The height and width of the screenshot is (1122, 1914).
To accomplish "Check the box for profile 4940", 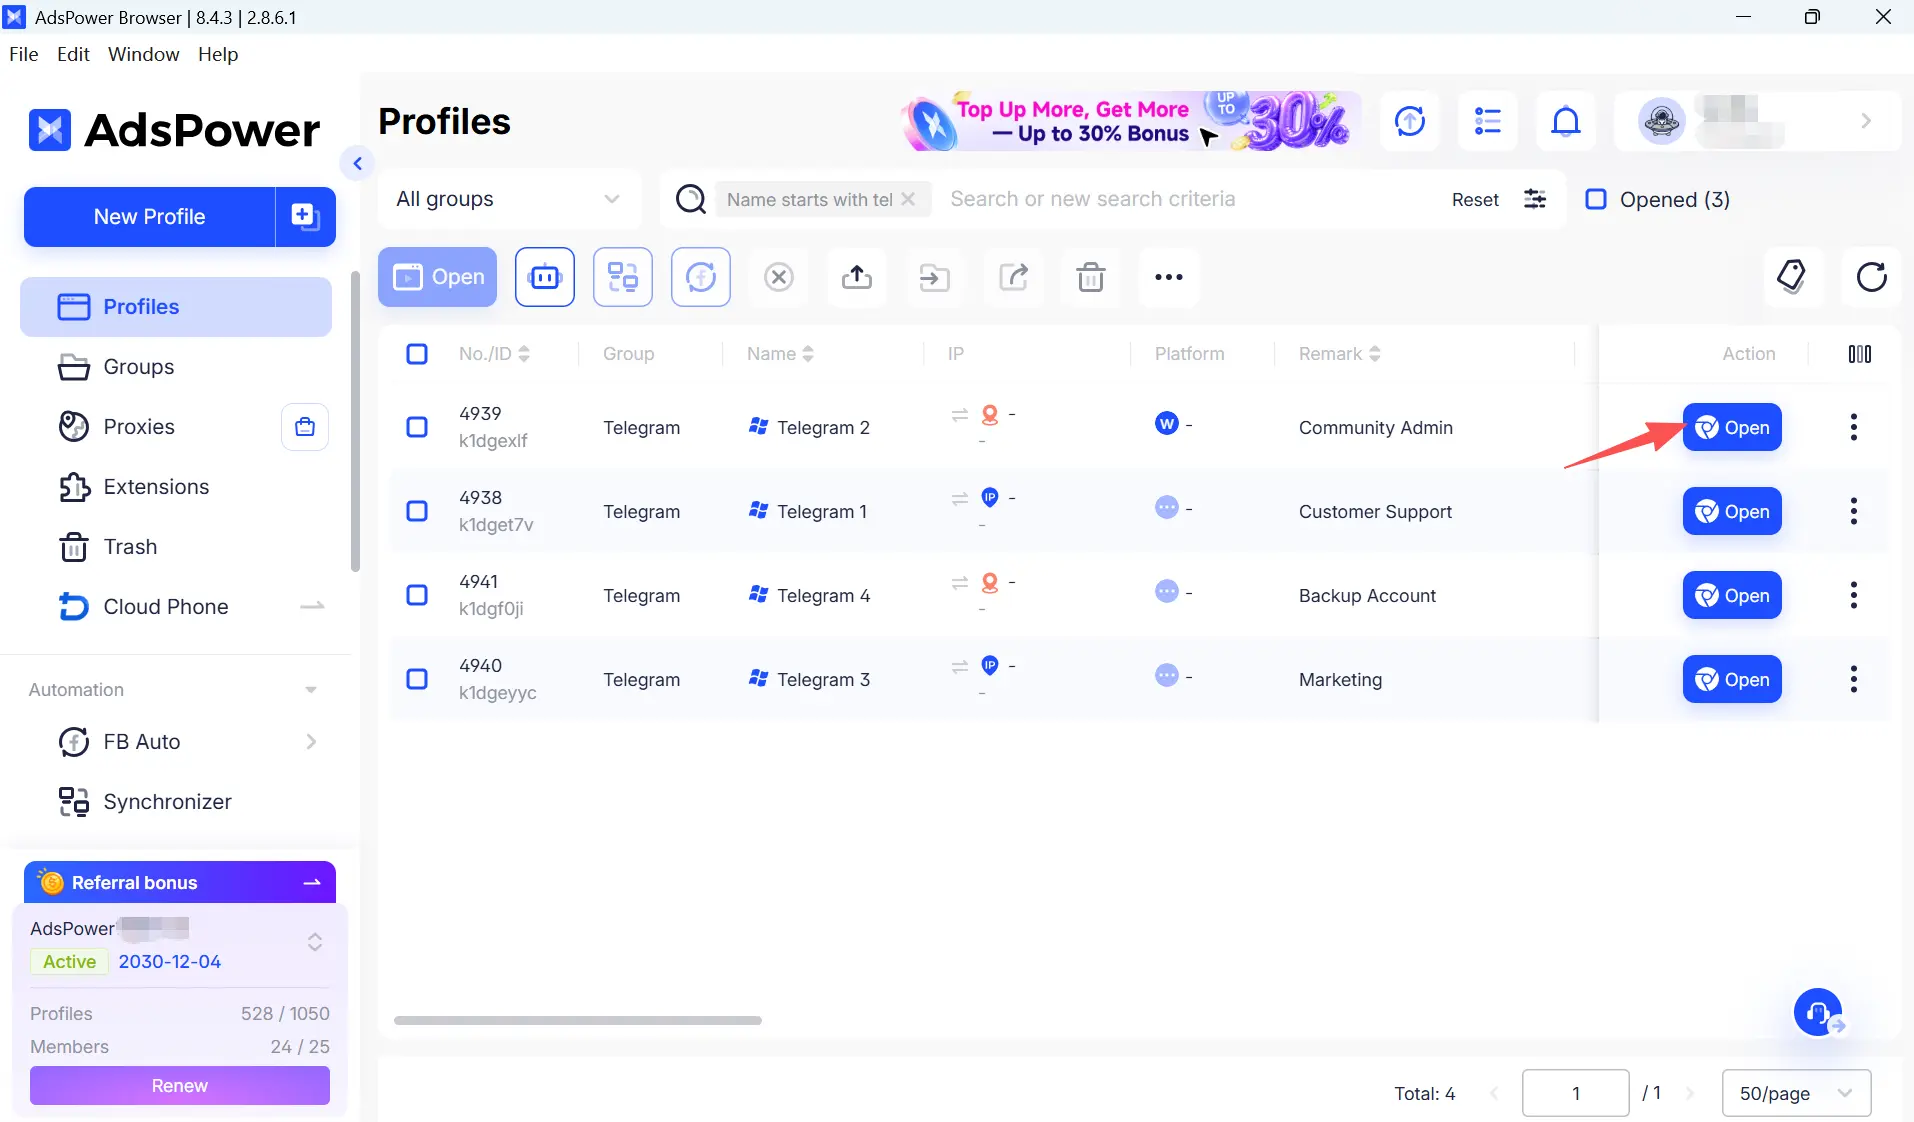I will [417, 679].
